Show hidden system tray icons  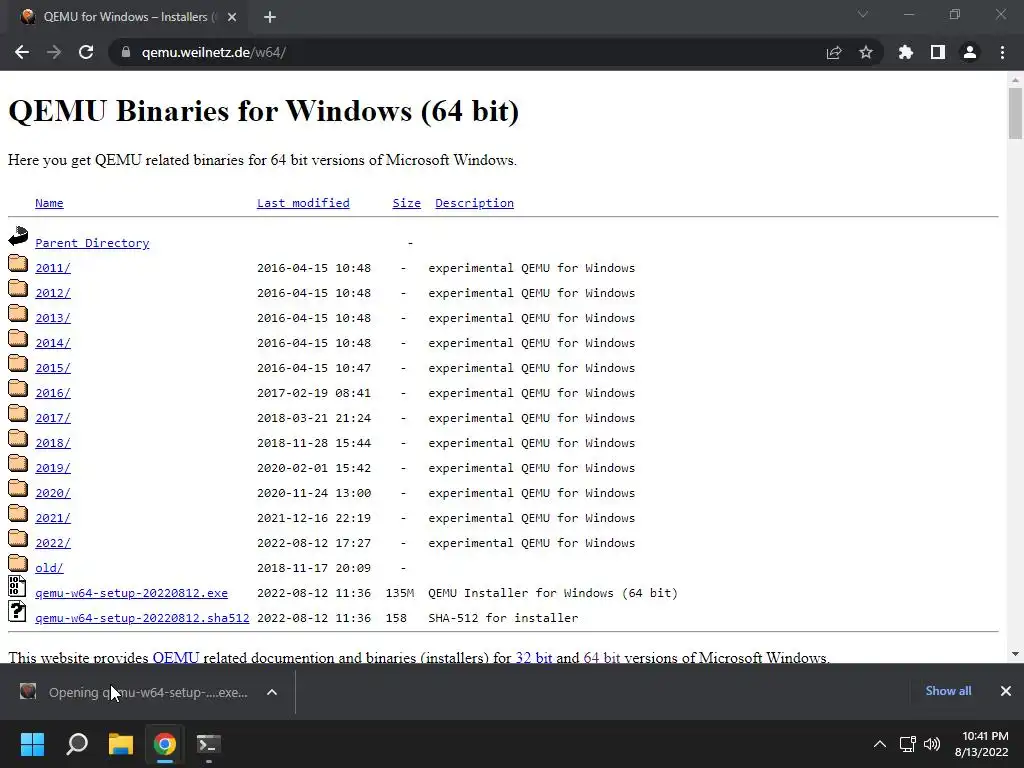click(x=880, y=744)
